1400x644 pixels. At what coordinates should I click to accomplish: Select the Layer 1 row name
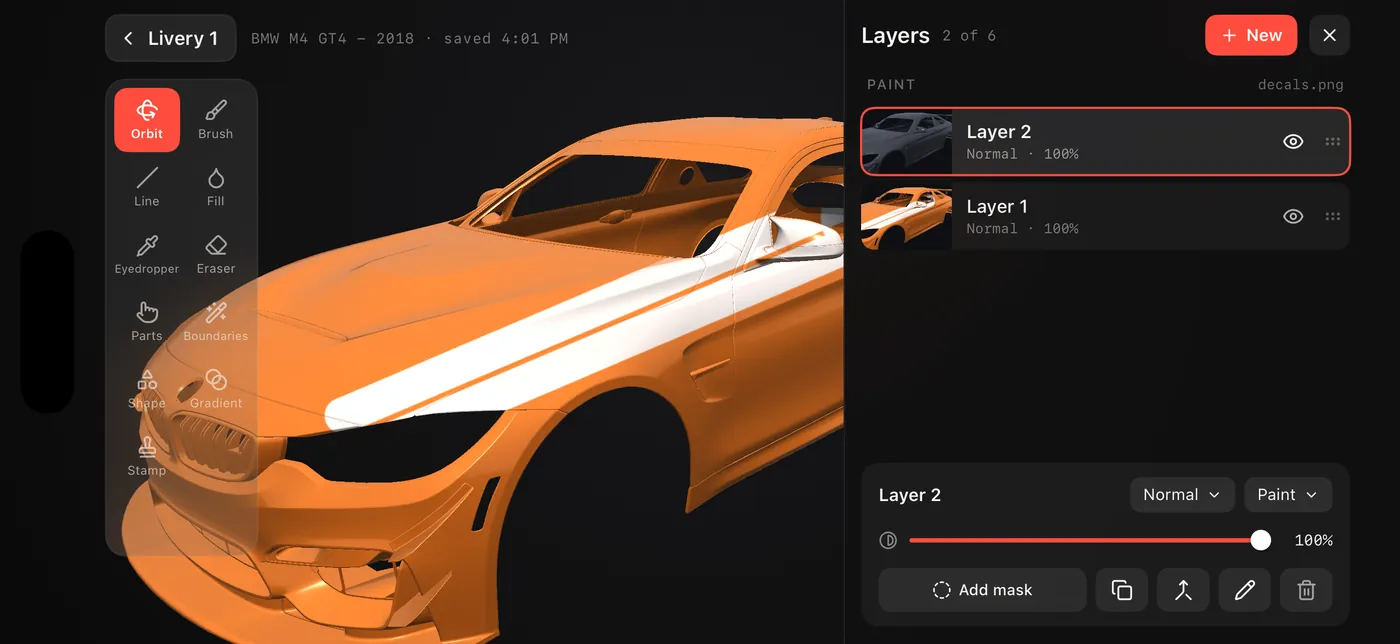coord(997,207)
